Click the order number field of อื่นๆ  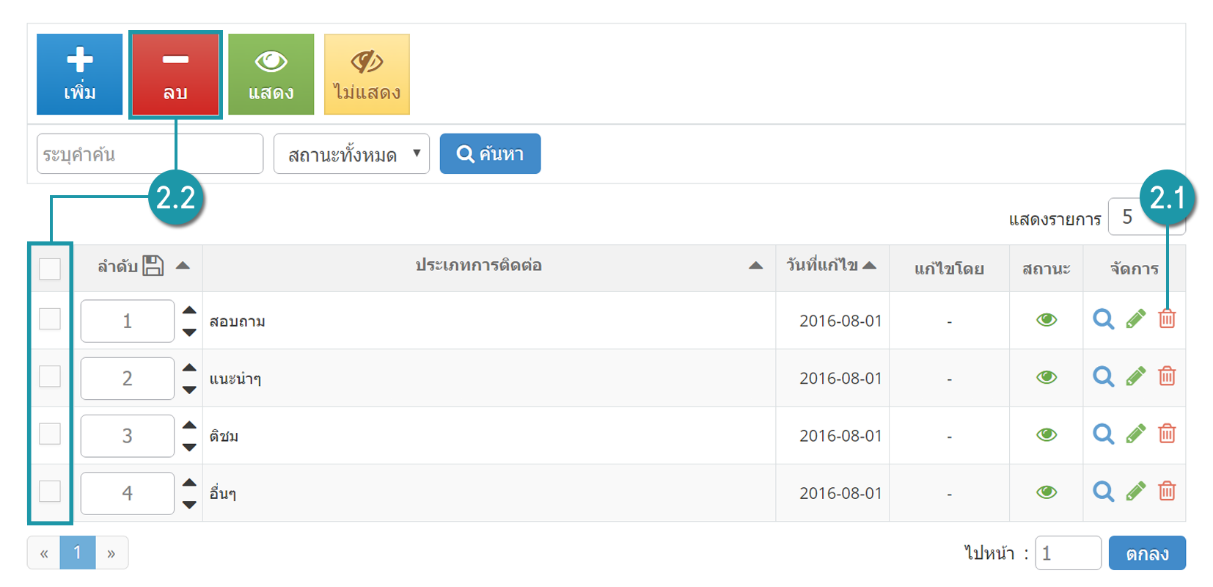[127, 493]
